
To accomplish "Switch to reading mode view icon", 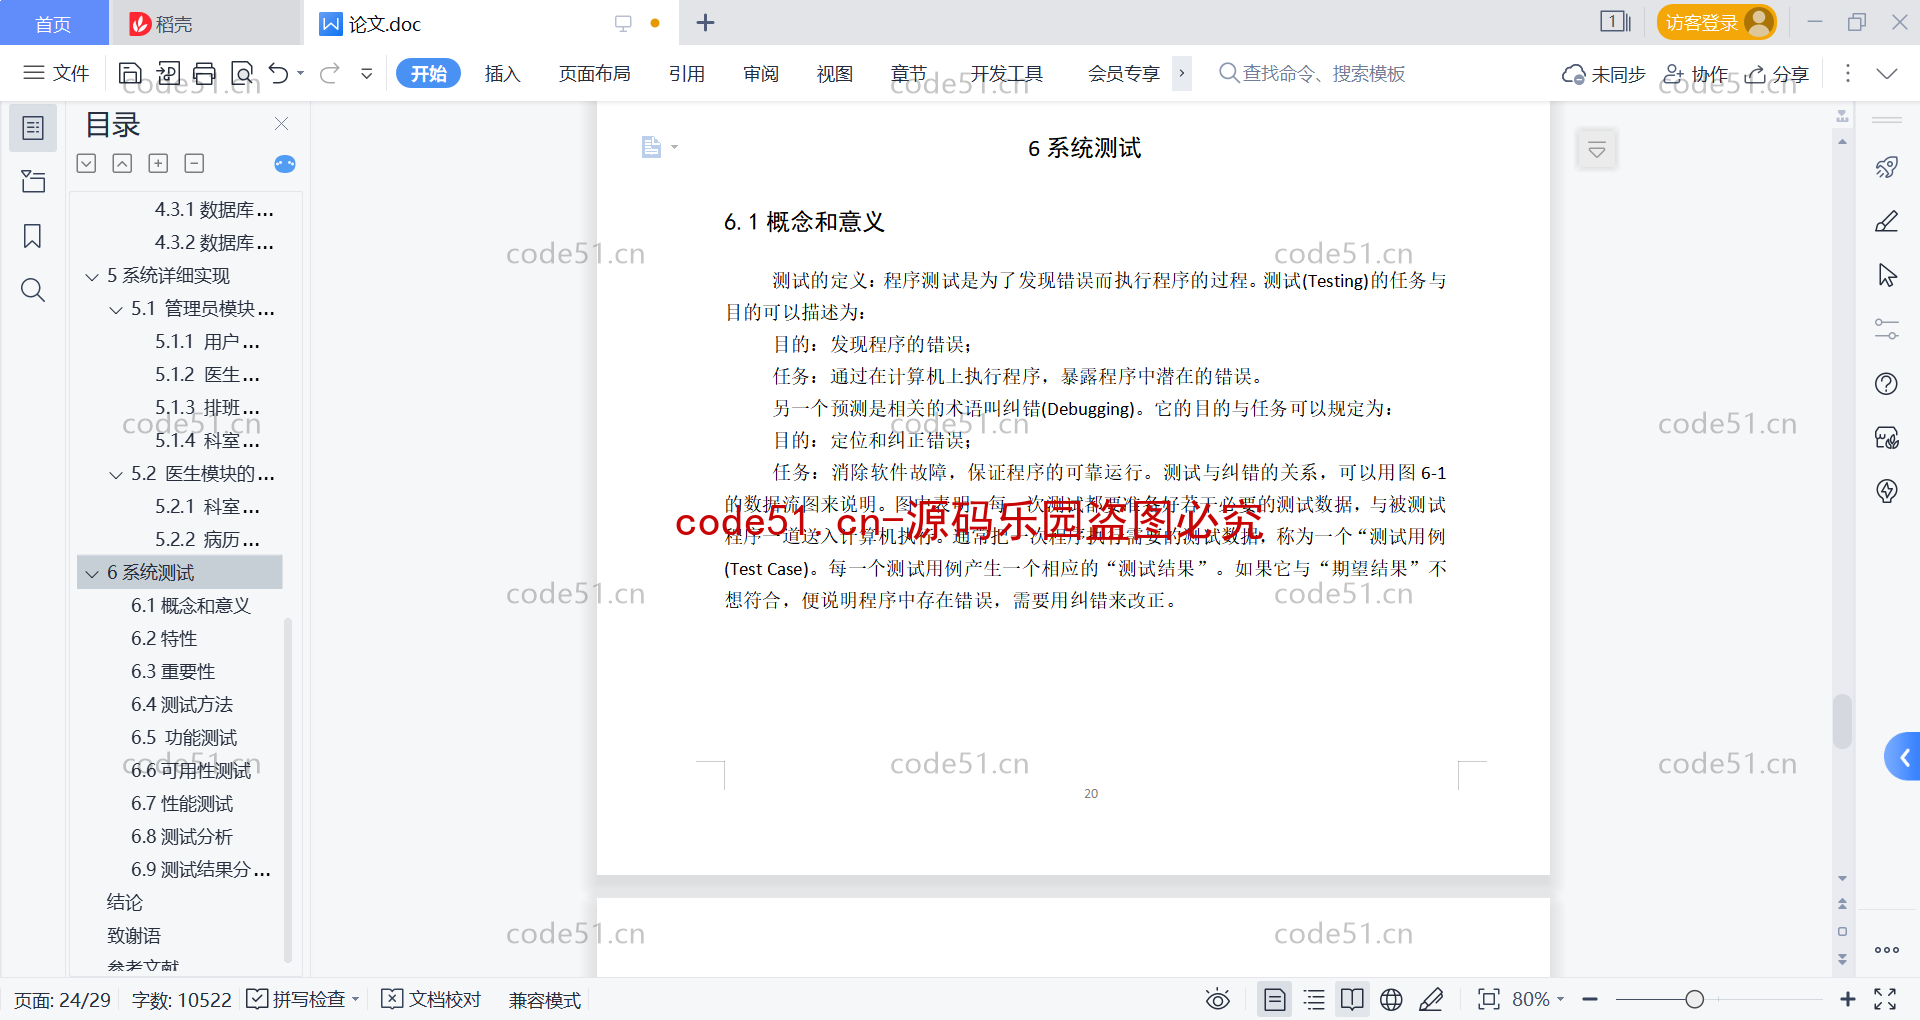I will tap(1352, 999).
